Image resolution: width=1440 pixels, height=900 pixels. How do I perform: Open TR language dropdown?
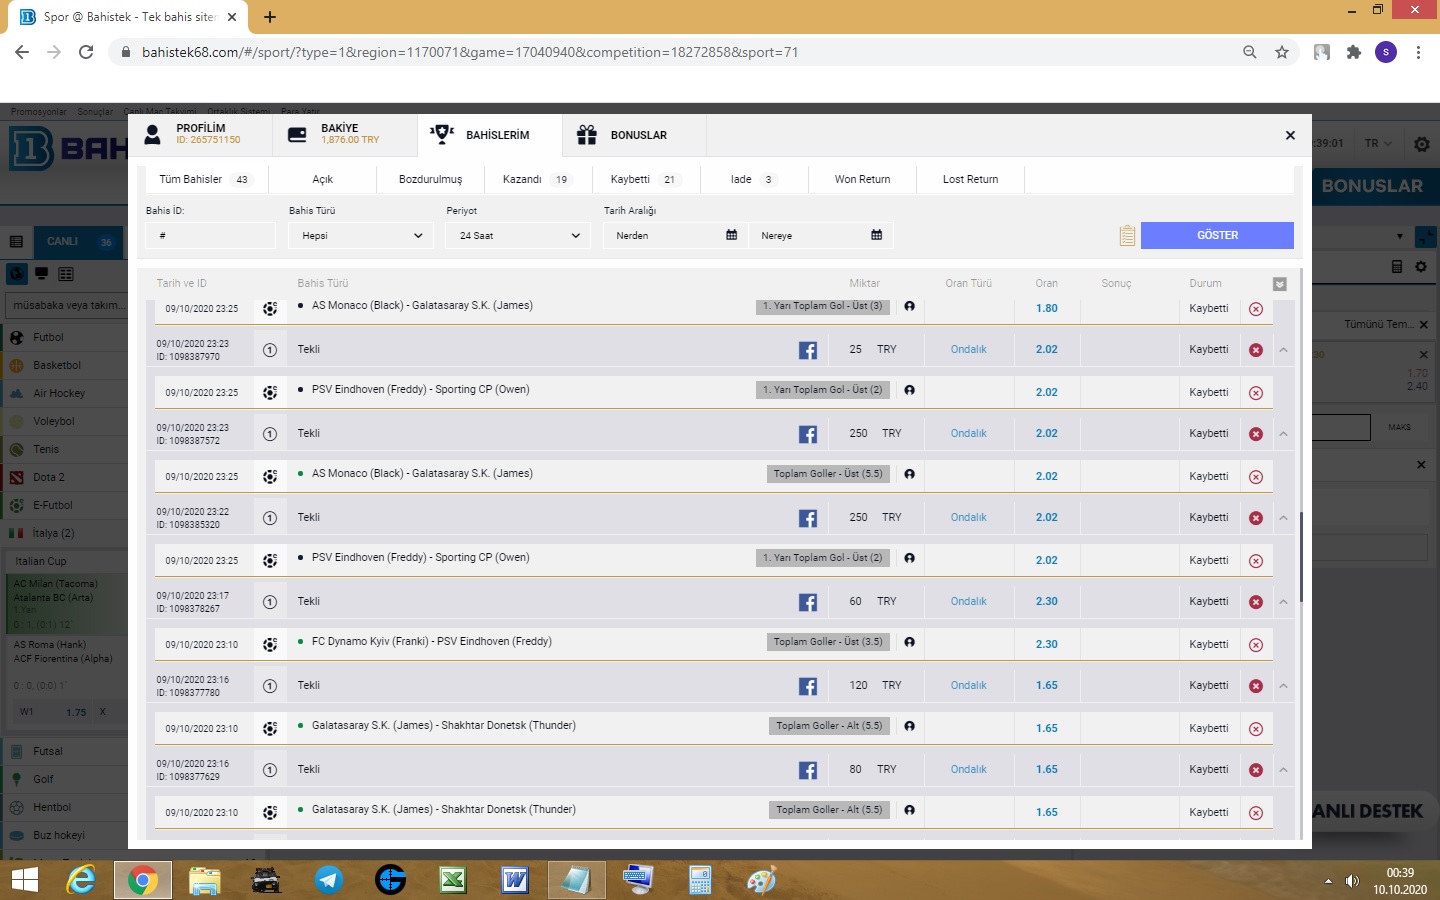point(1378,144)
